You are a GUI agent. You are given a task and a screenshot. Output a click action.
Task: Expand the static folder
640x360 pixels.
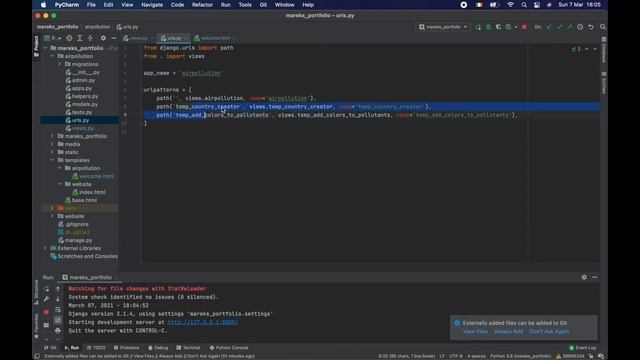(x=52, y=152)
